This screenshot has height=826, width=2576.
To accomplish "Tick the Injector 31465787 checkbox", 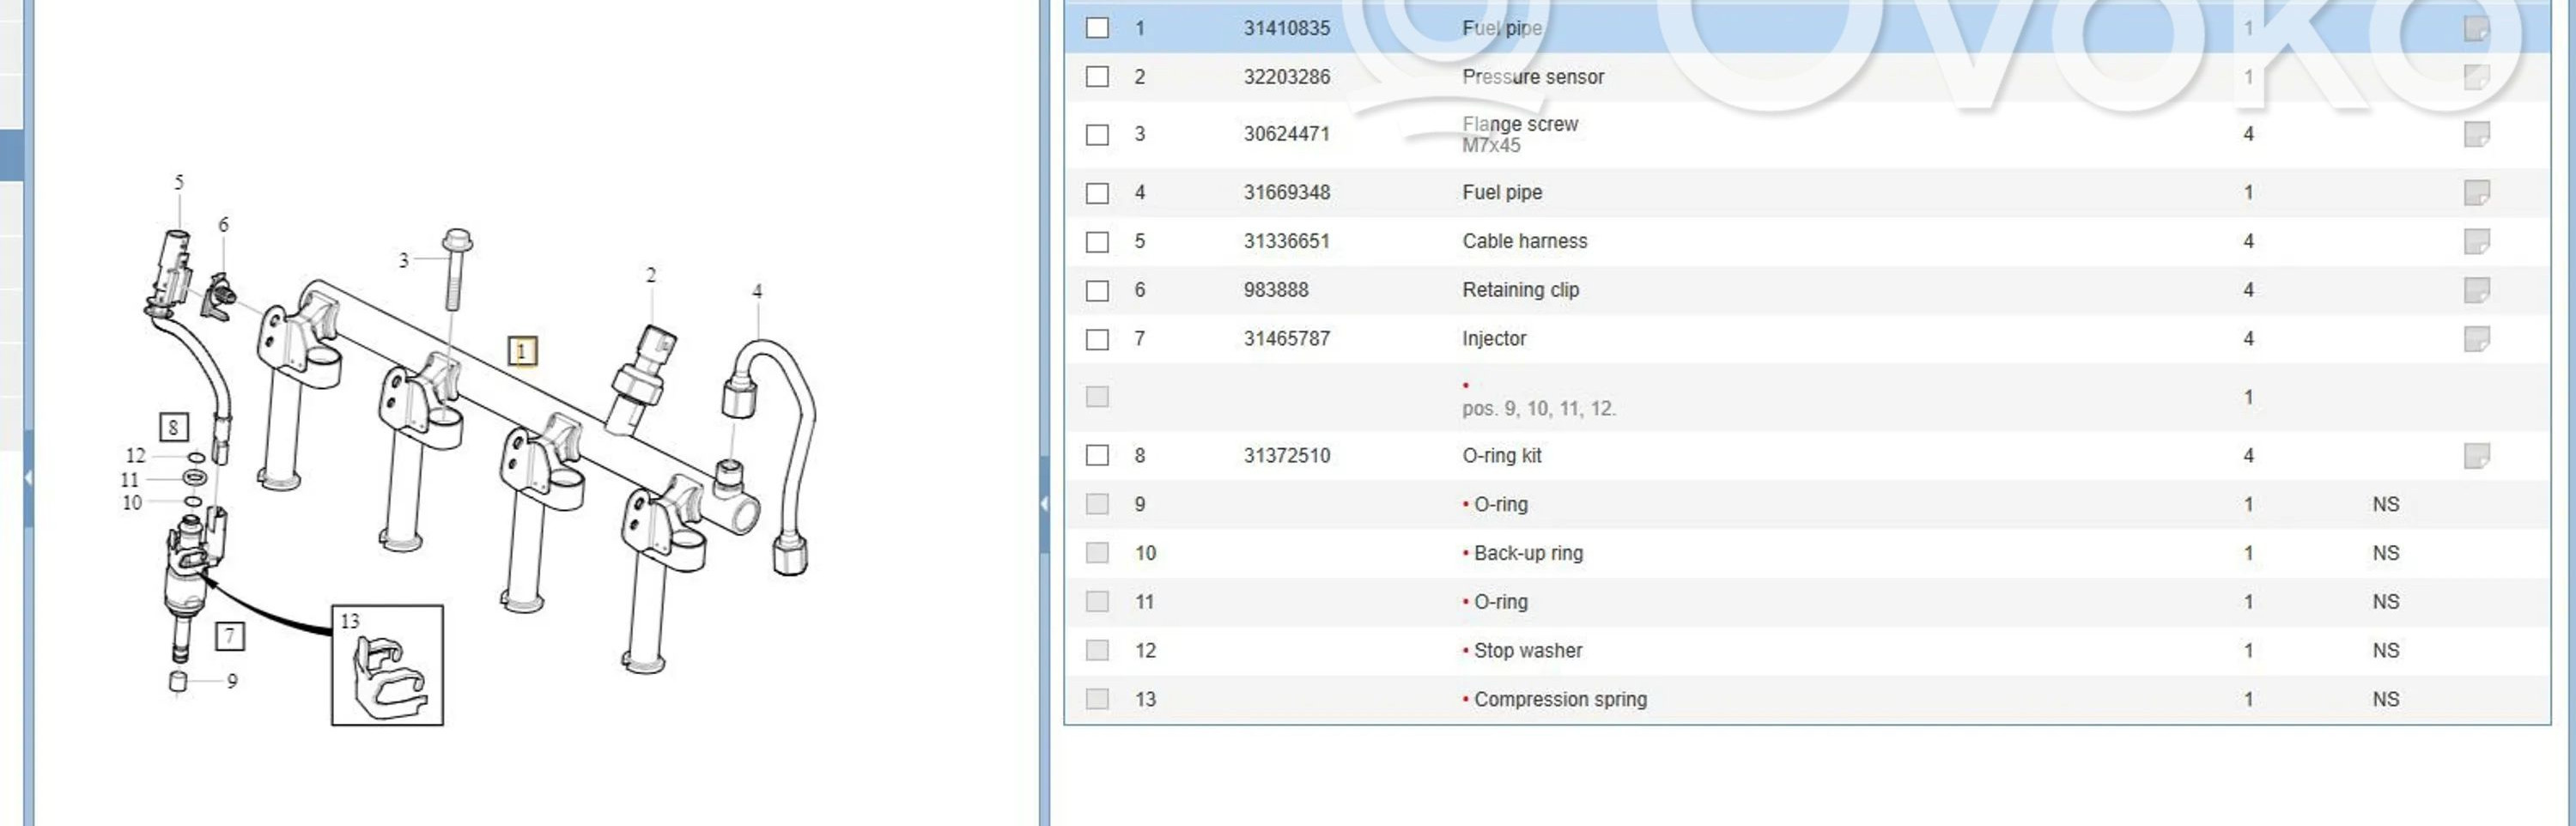I will [x=1097, y=340].
